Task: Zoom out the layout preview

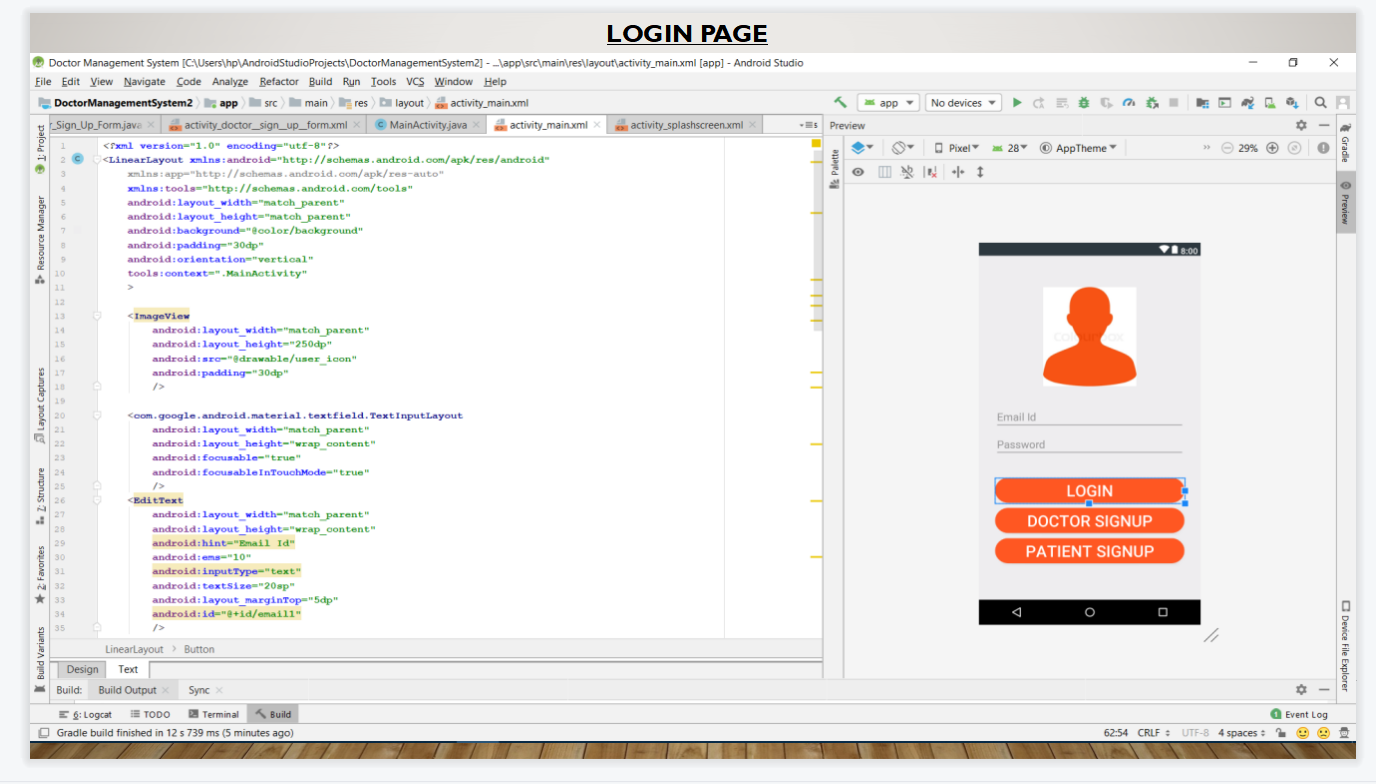Action: click(x=1227, y=148)
